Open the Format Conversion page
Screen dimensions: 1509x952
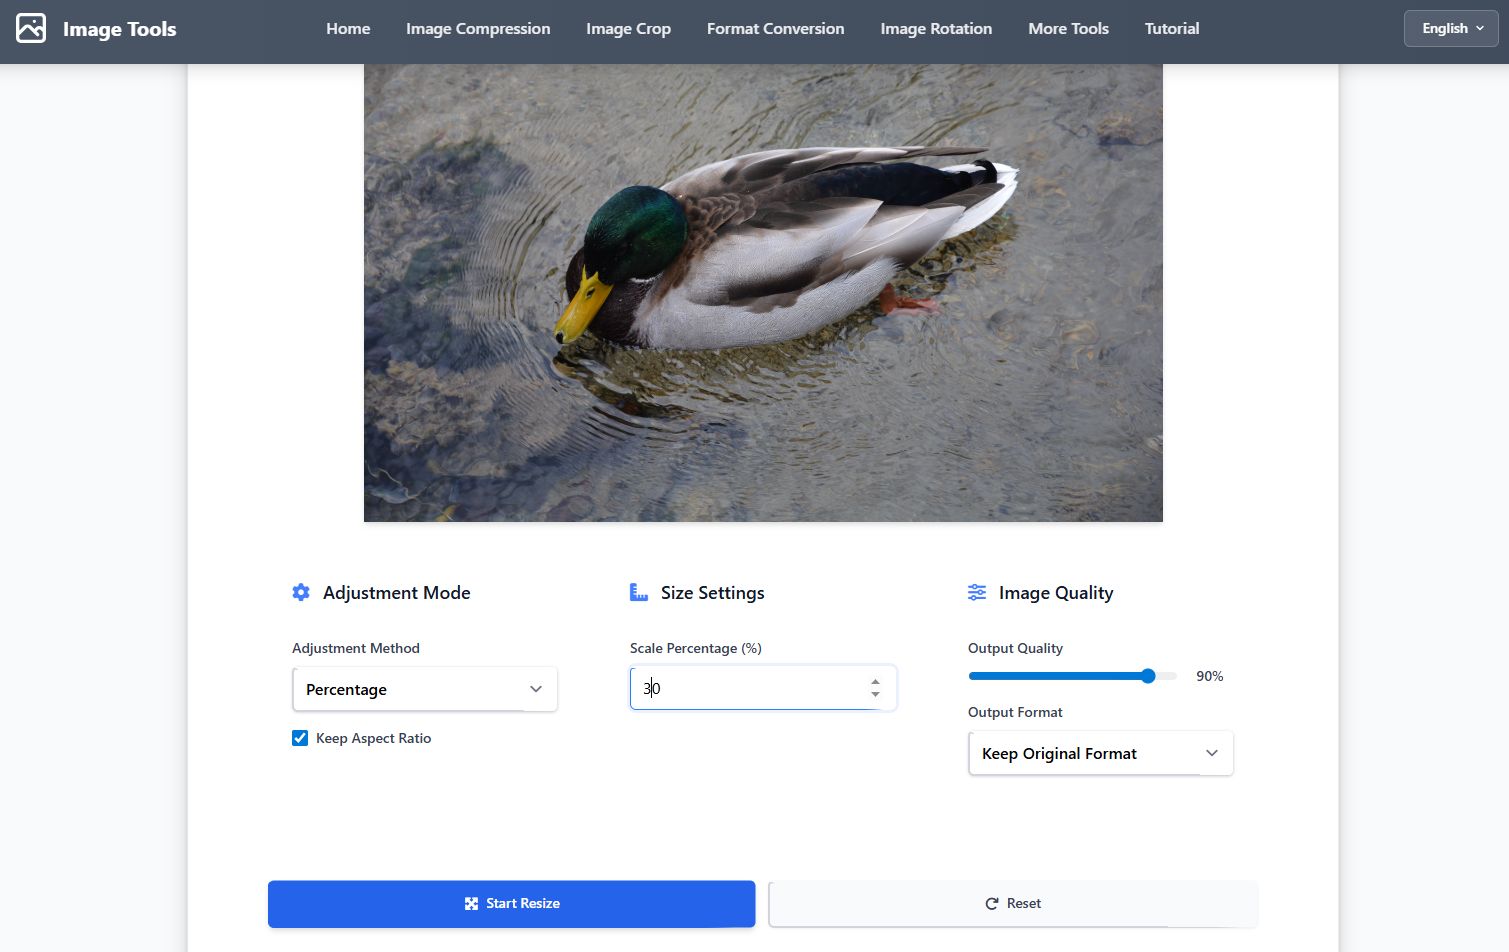775,28
